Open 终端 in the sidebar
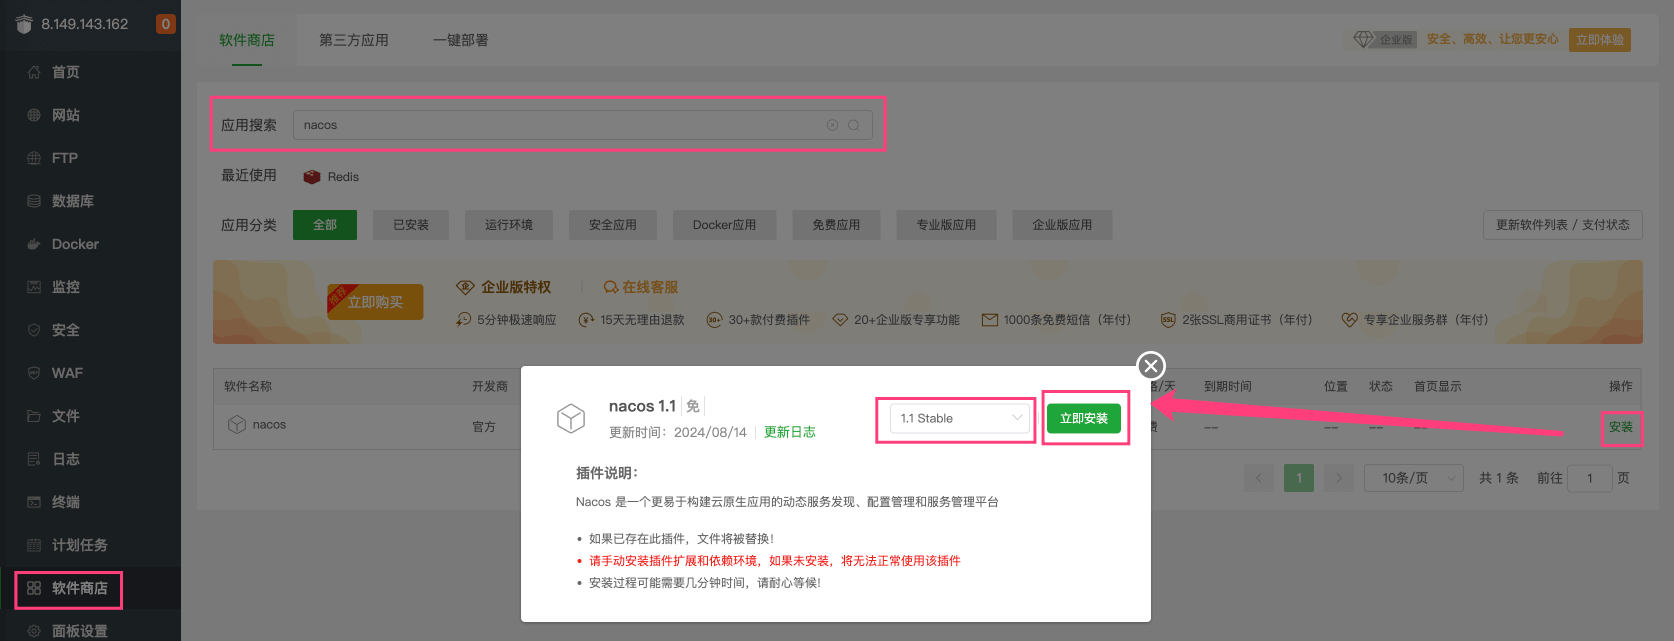Screen dimensions: 1674x641 click(x=66, y=502)
